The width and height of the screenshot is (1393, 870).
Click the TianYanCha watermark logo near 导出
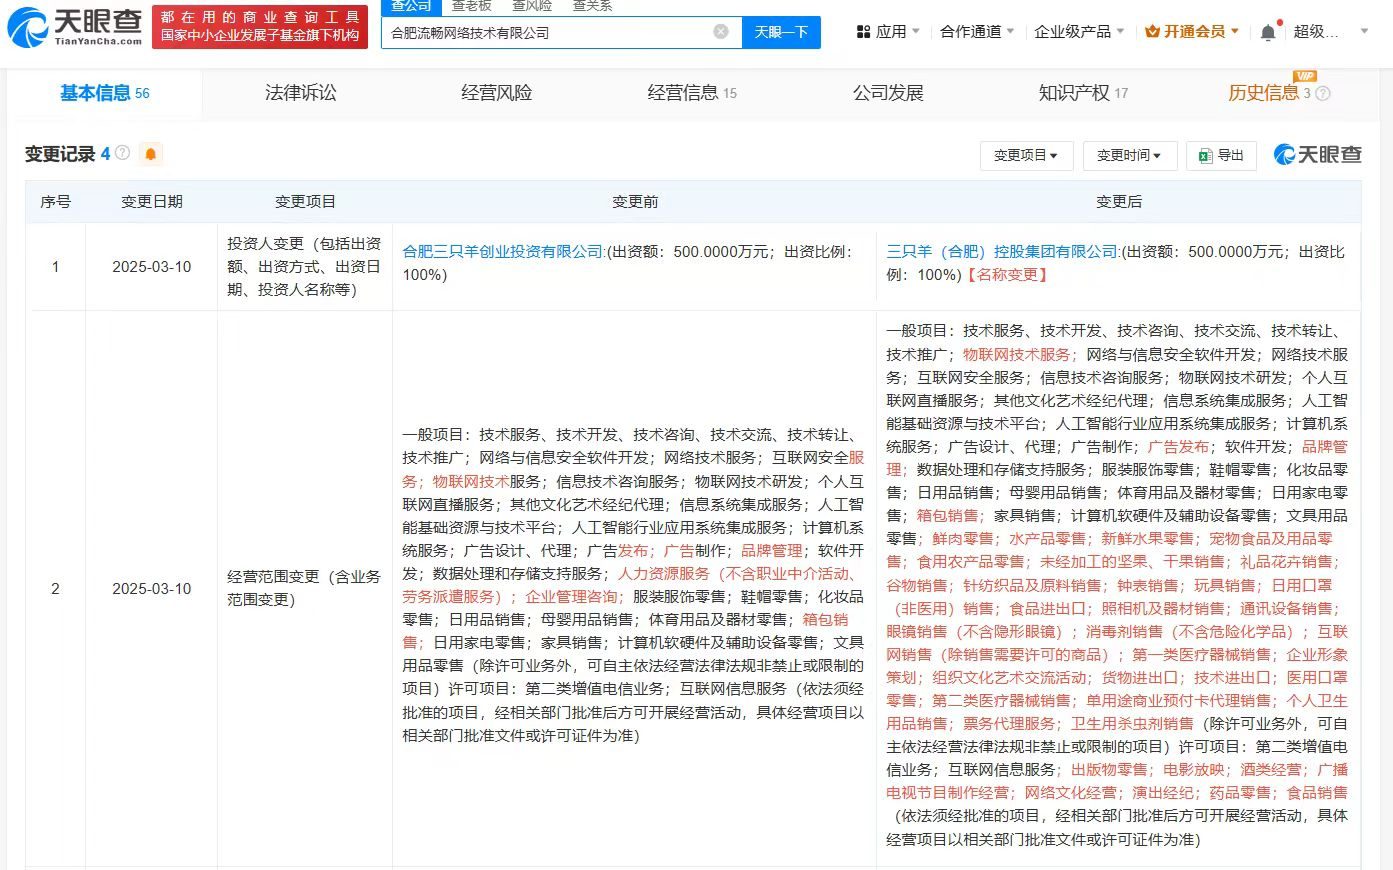(1316, 155)
